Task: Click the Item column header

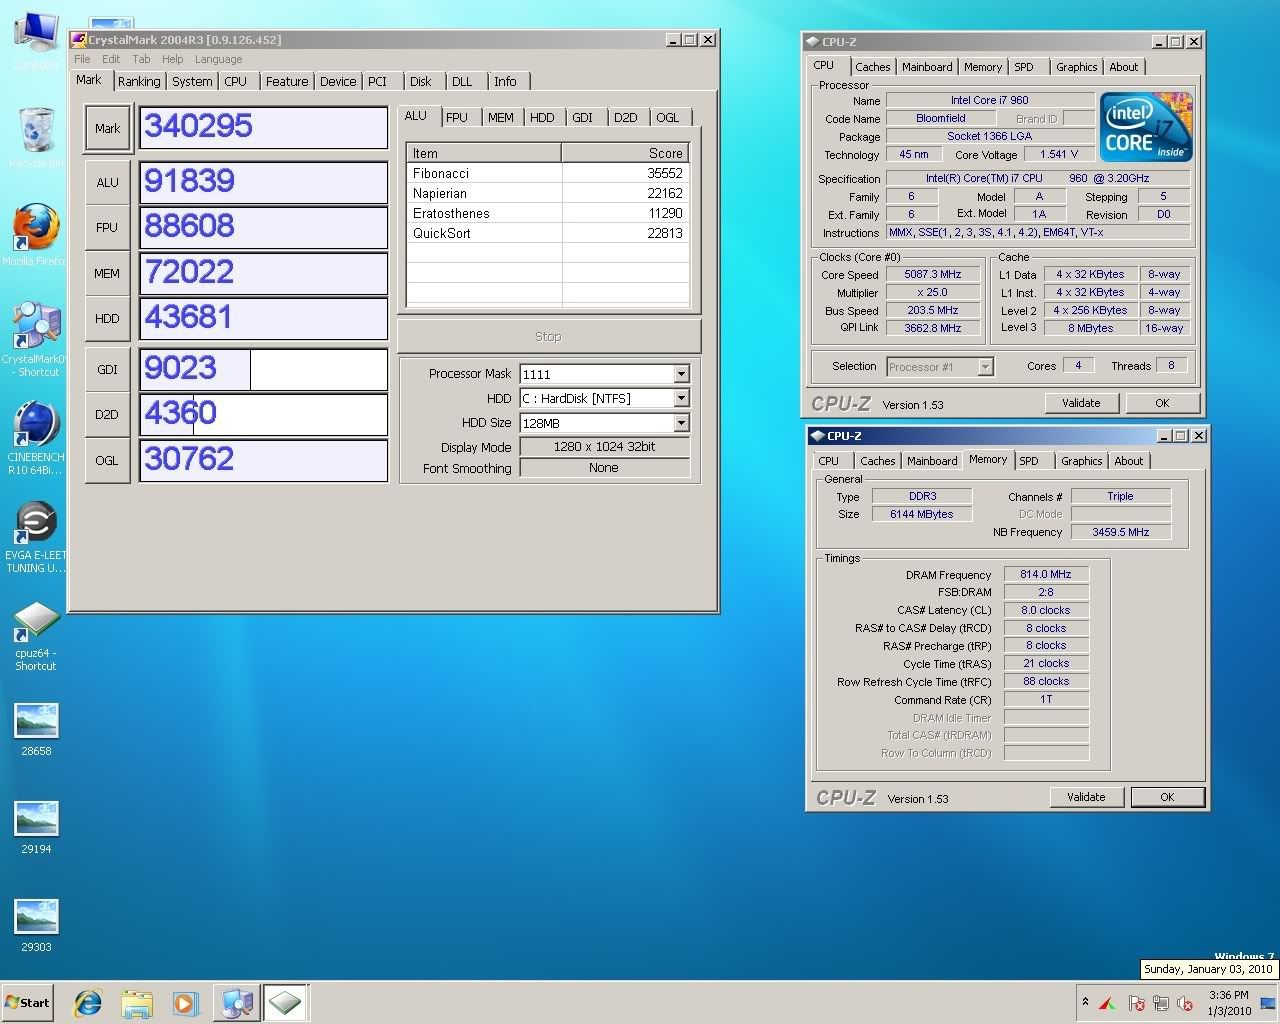Action: 484,153
